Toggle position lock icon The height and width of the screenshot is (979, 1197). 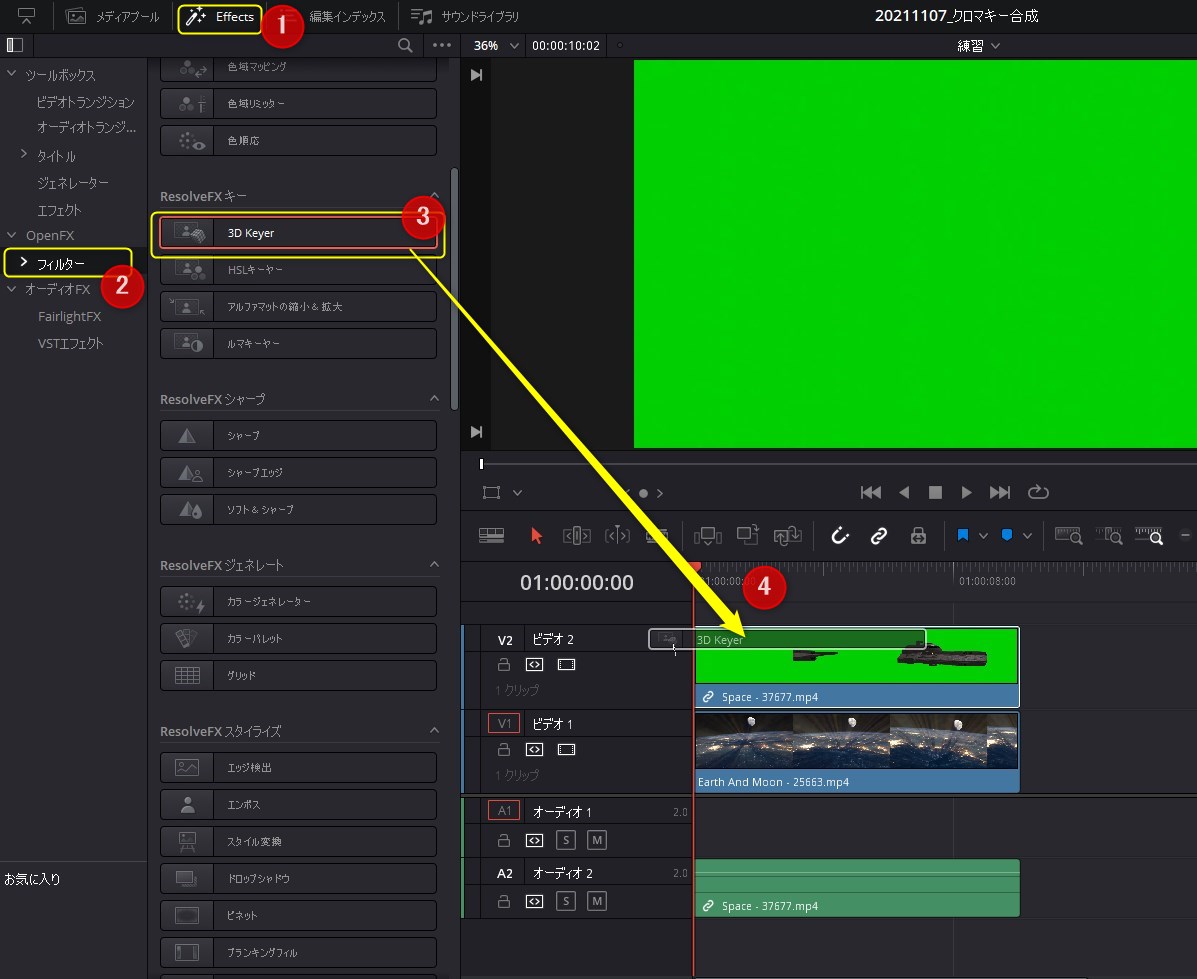coord(918,535)
